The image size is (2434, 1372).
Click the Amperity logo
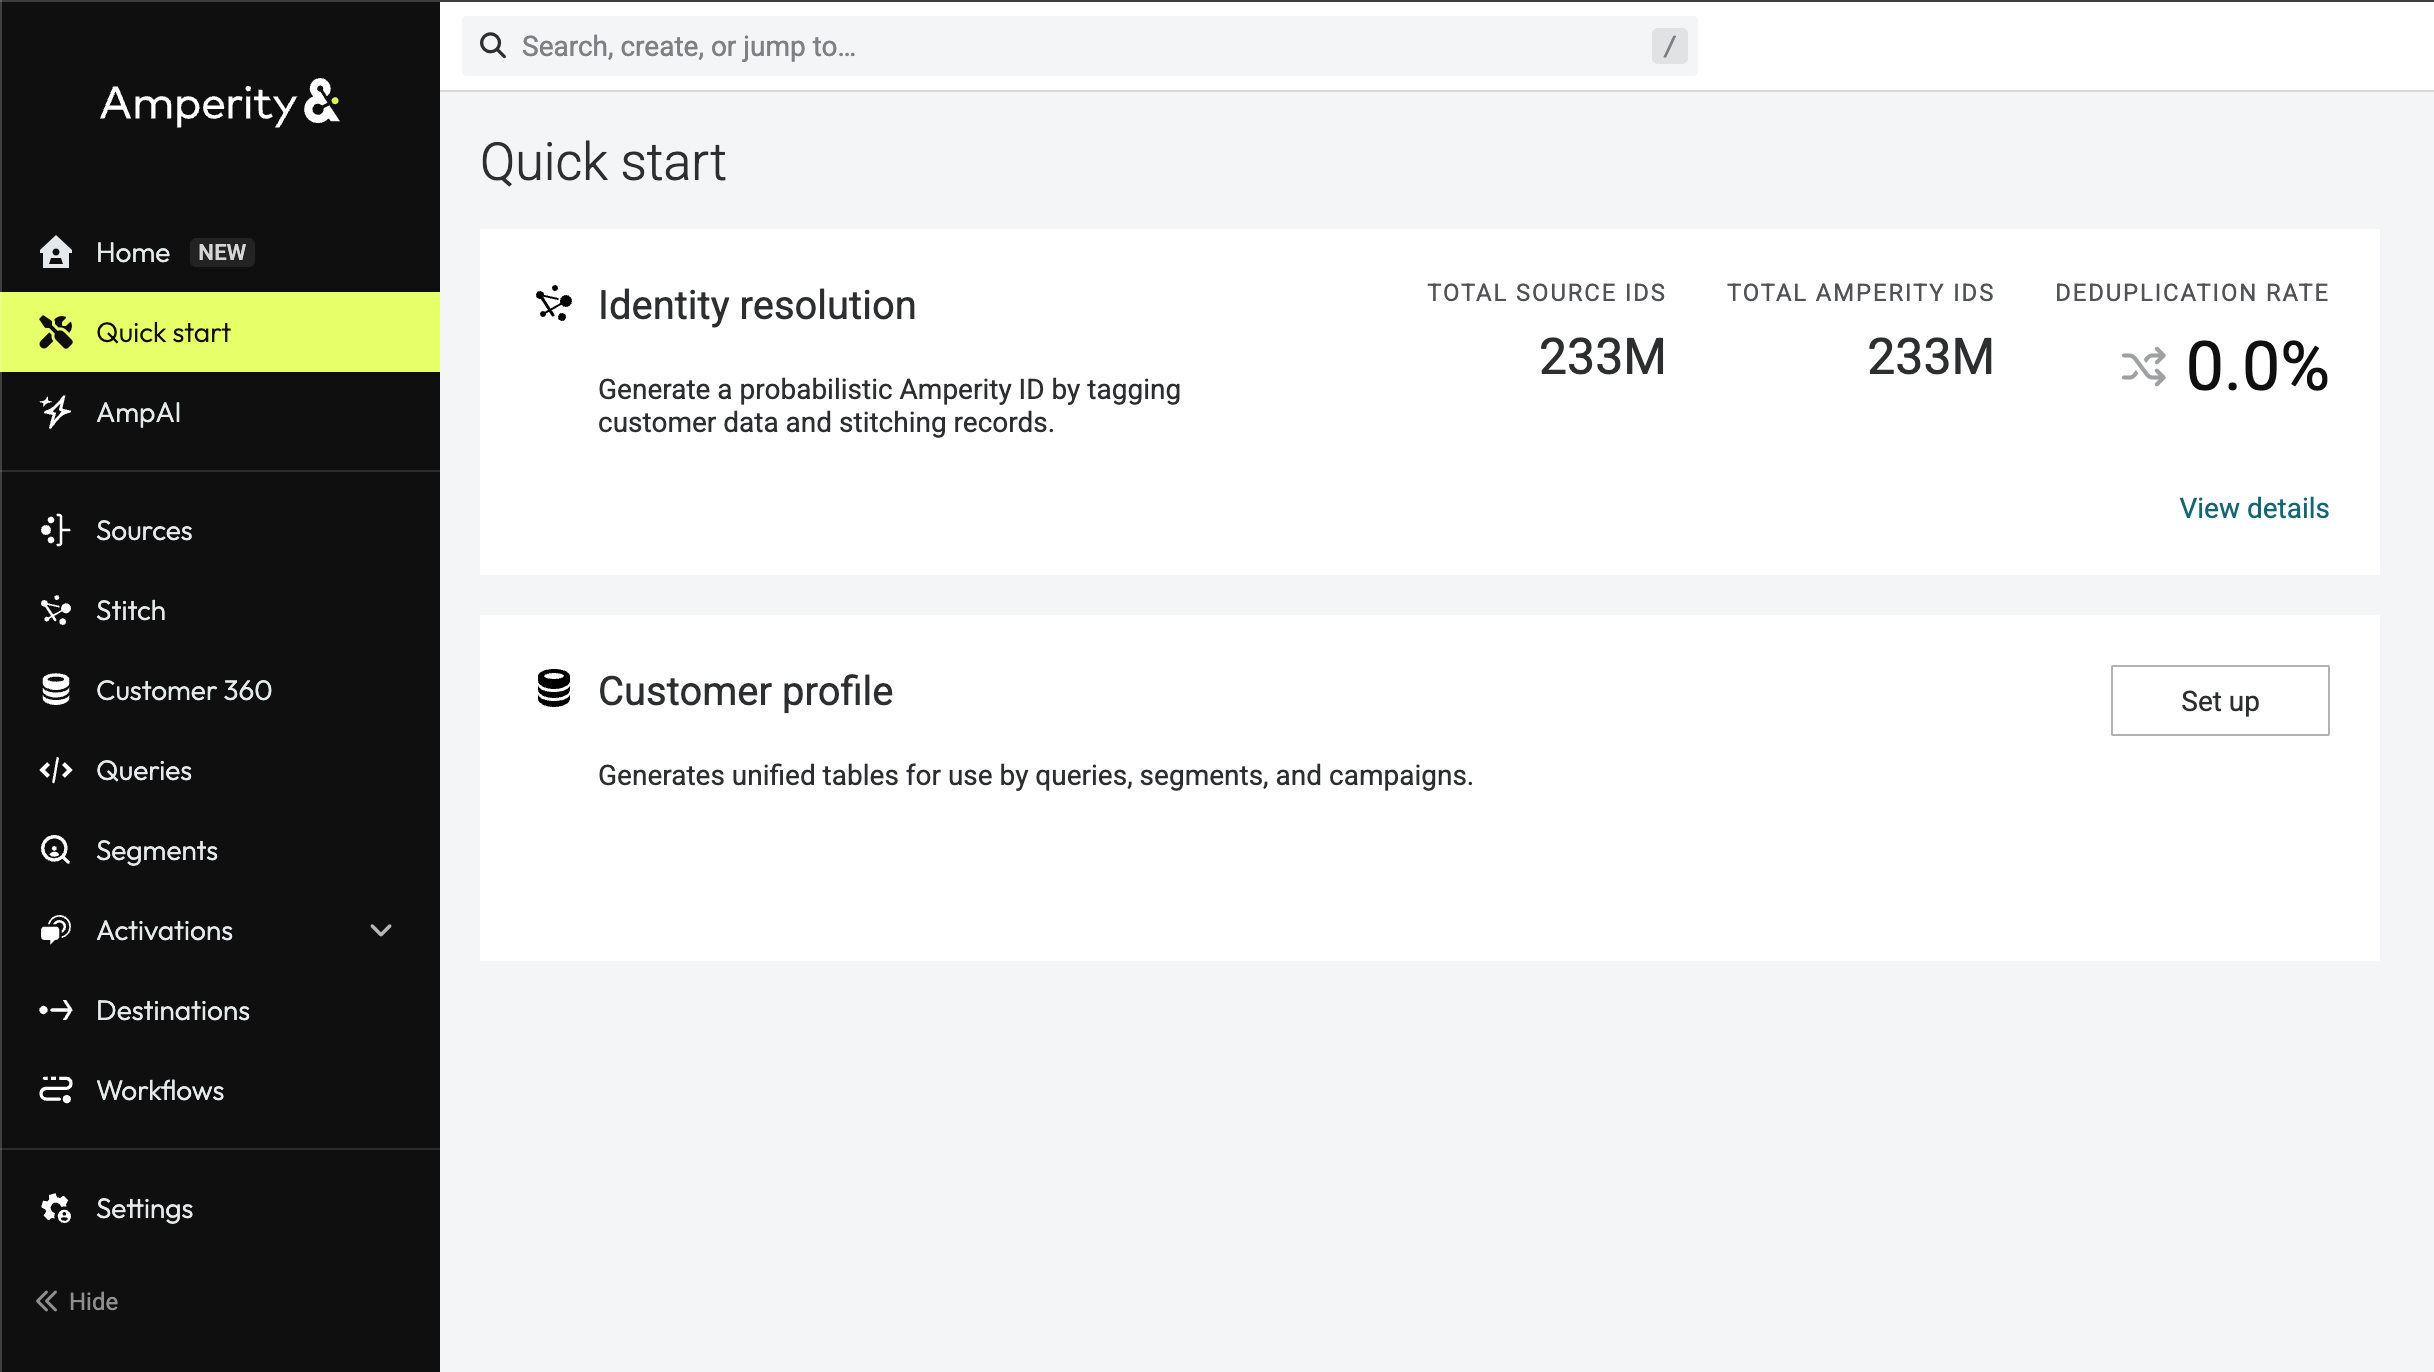pyautogui.click(x=220, y=103)
